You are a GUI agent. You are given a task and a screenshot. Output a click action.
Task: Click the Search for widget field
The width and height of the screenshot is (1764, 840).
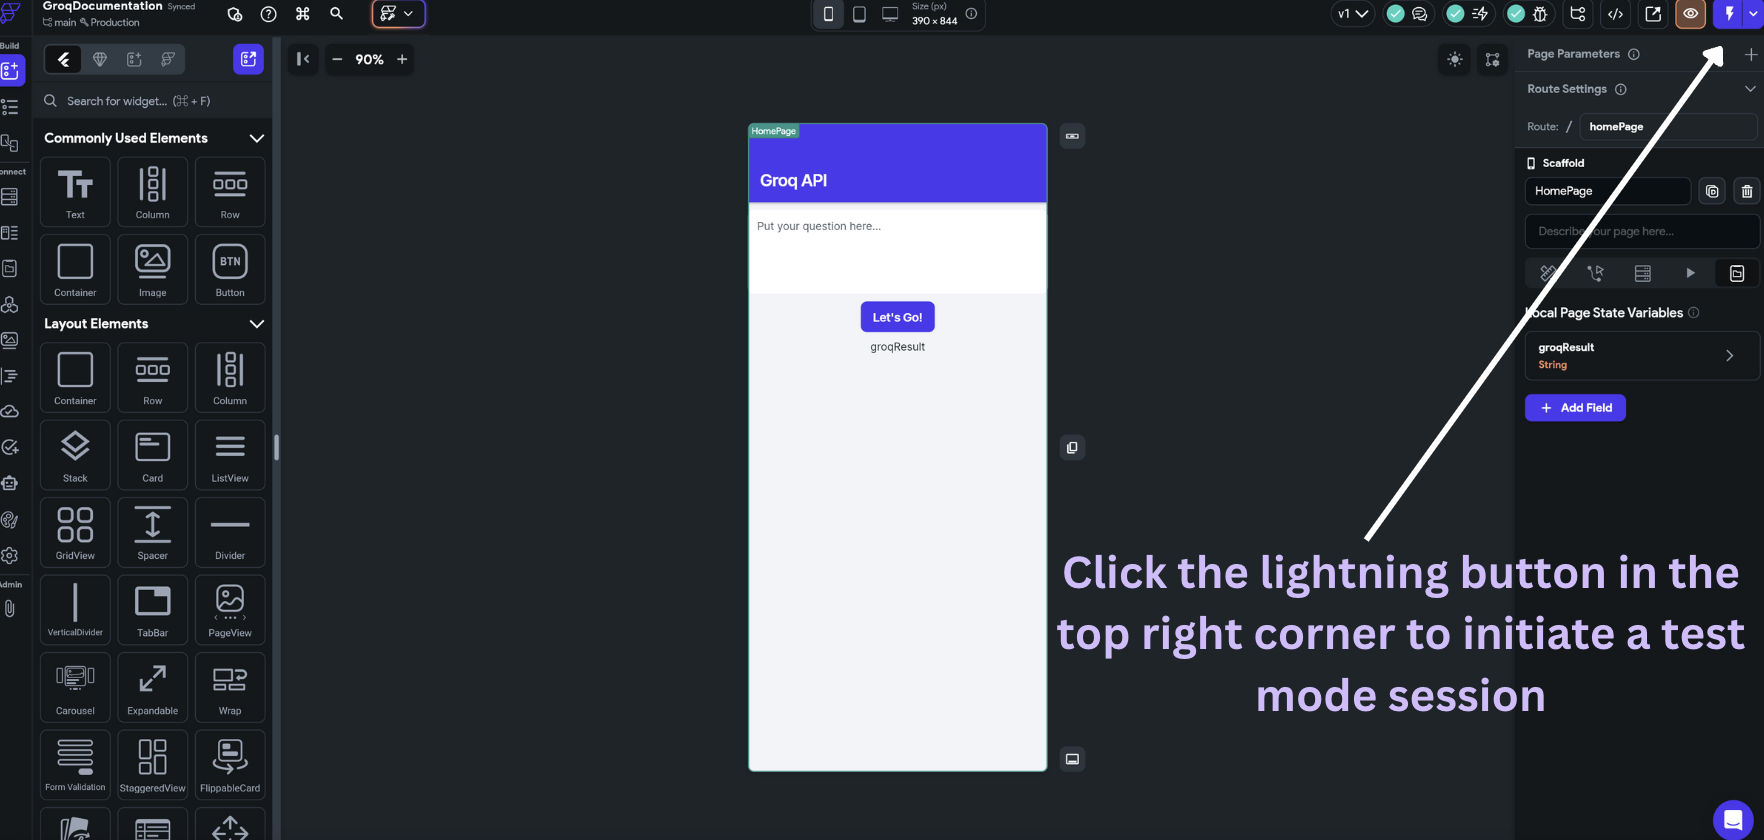coord(152,101)
